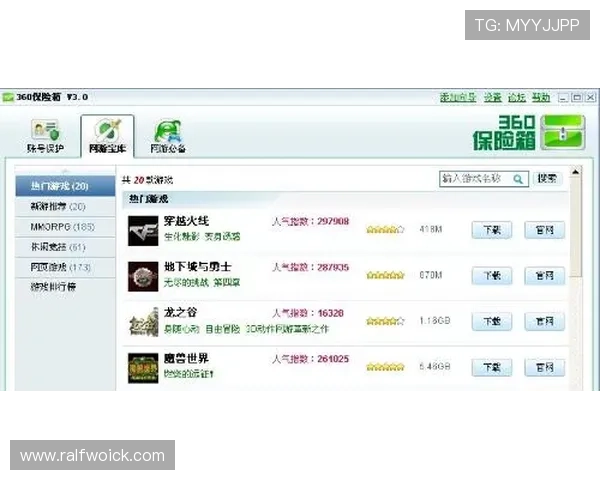600x480 pixels.
Task: Click the star rating for 魔兽世界
Action: click(385, 367)
